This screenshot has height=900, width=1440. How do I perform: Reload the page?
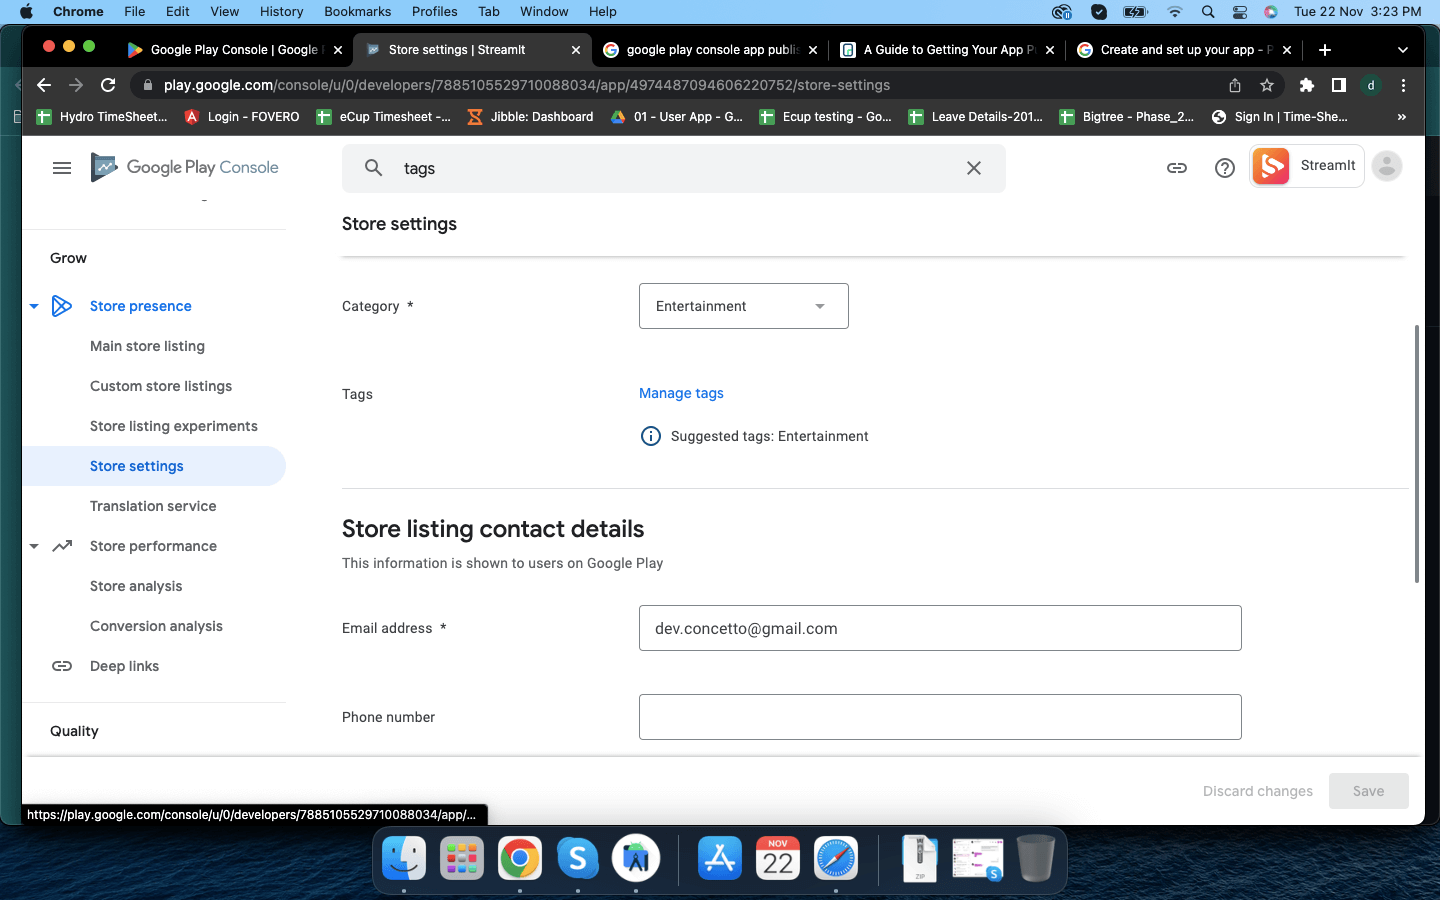coord(108,85)
